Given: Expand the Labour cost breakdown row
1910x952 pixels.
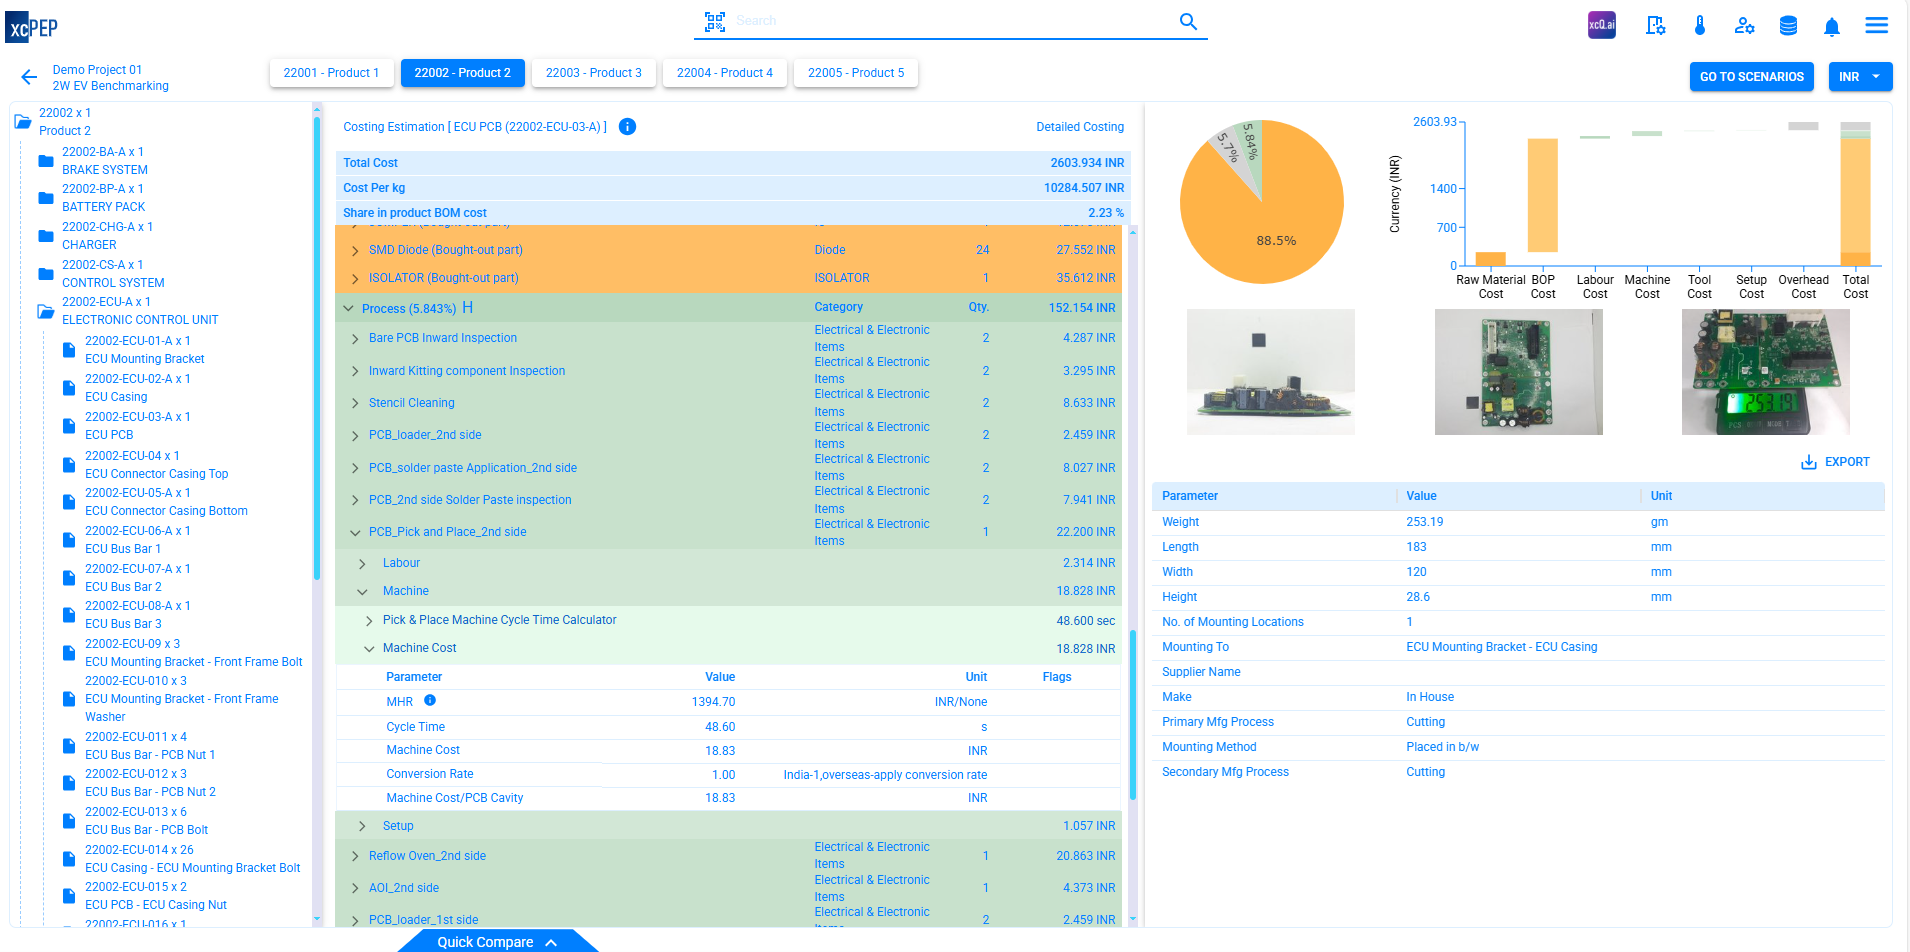Looking at the screenshot, I should click(x=362, y=563).
